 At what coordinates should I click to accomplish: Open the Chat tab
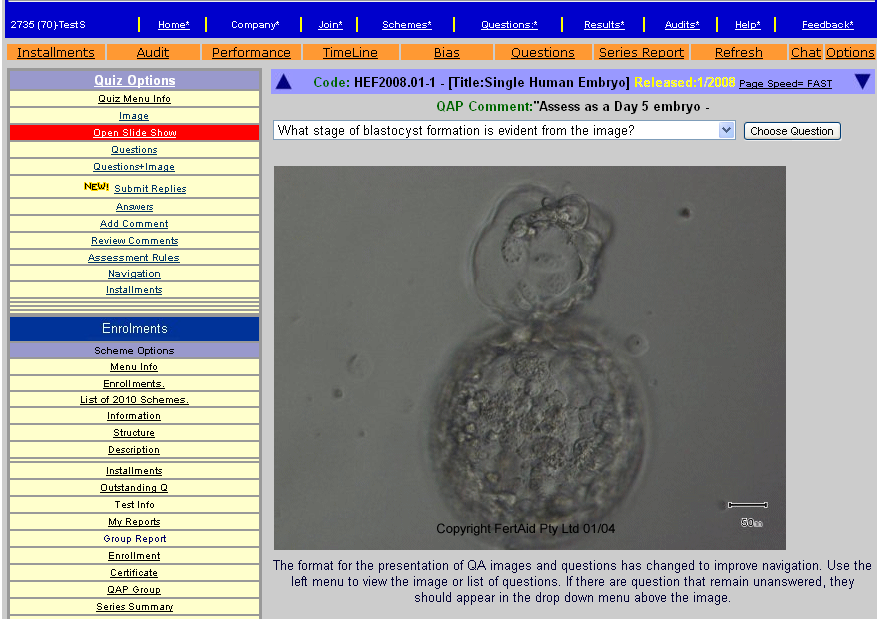pyautogui.click(x=805, y=53)
